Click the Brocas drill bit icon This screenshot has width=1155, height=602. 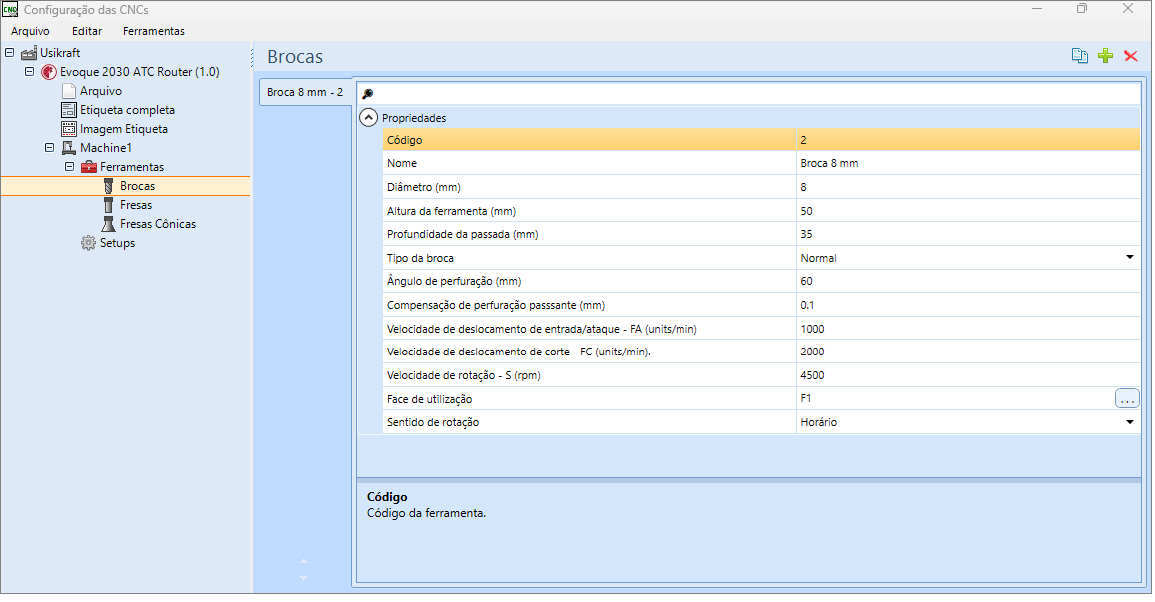tap(108, 186)
